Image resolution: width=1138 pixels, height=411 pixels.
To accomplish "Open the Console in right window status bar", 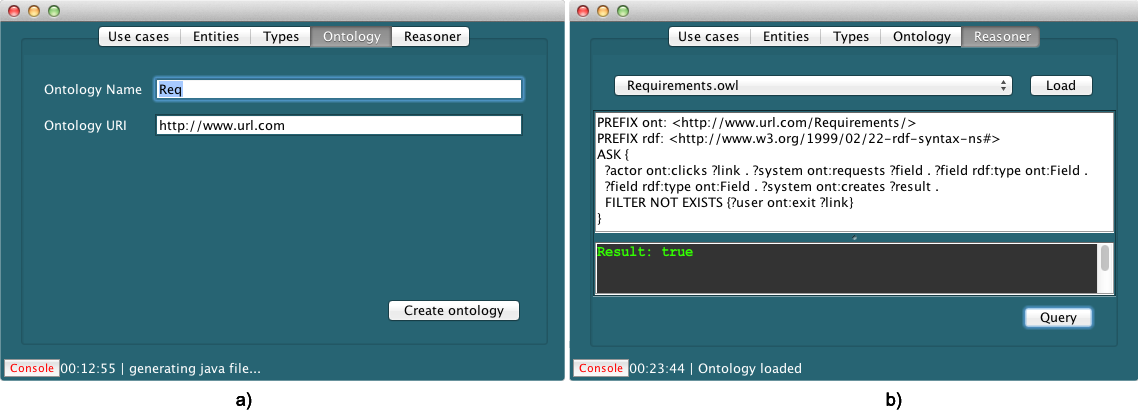I will (601, 368).
